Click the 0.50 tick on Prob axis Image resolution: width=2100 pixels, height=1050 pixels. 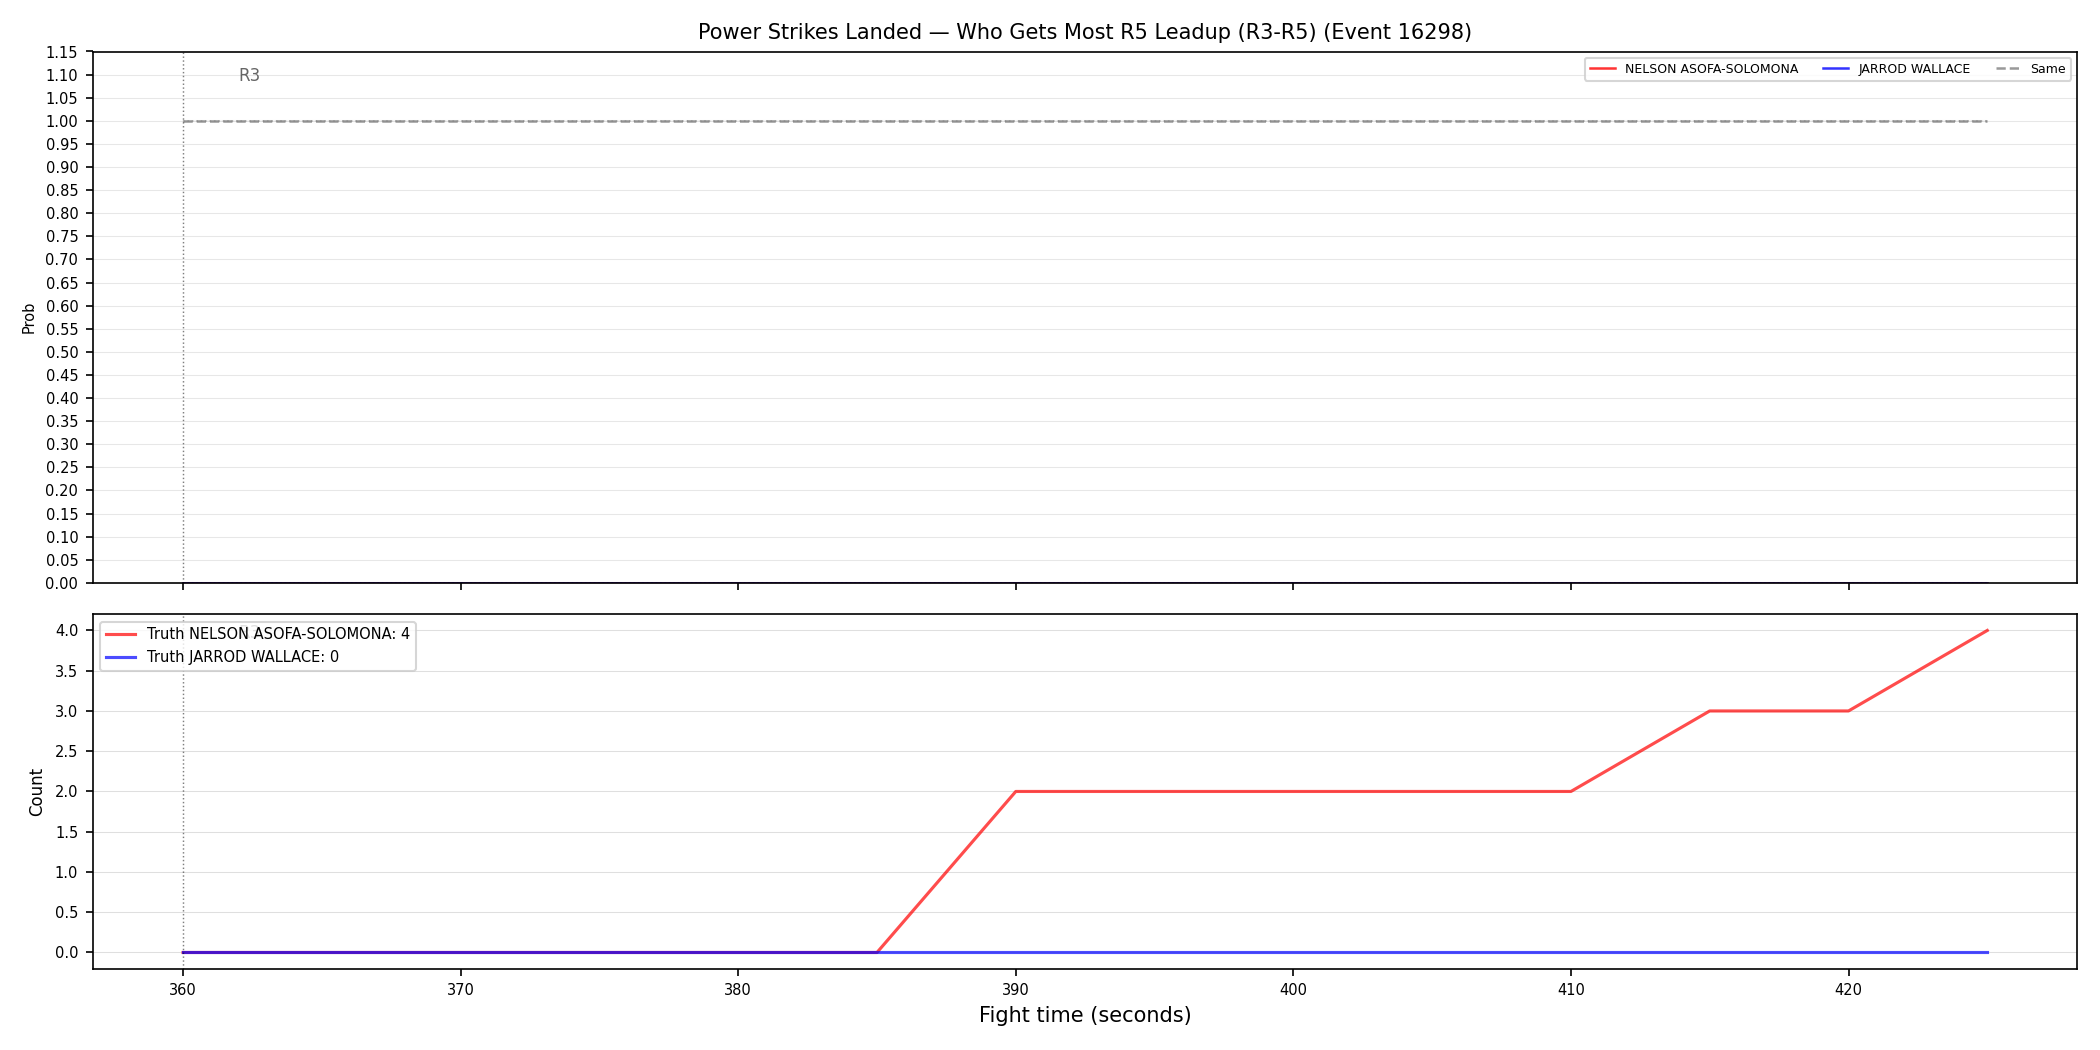(x=62, y=352)
